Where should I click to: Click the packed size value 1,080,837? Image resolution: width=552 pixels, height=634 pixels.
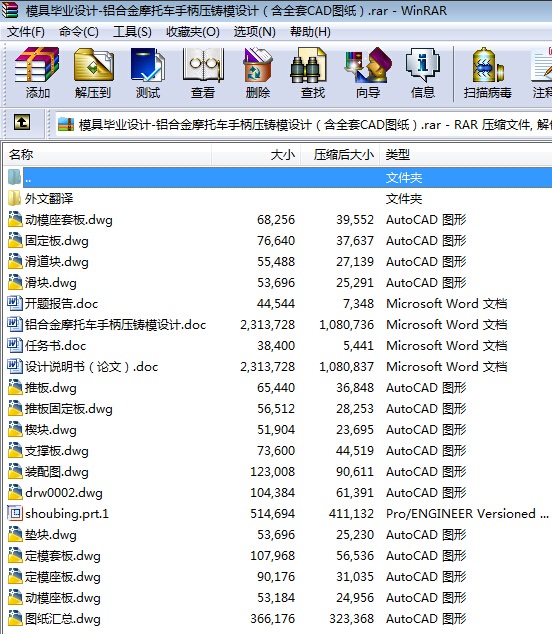(347, 366)
